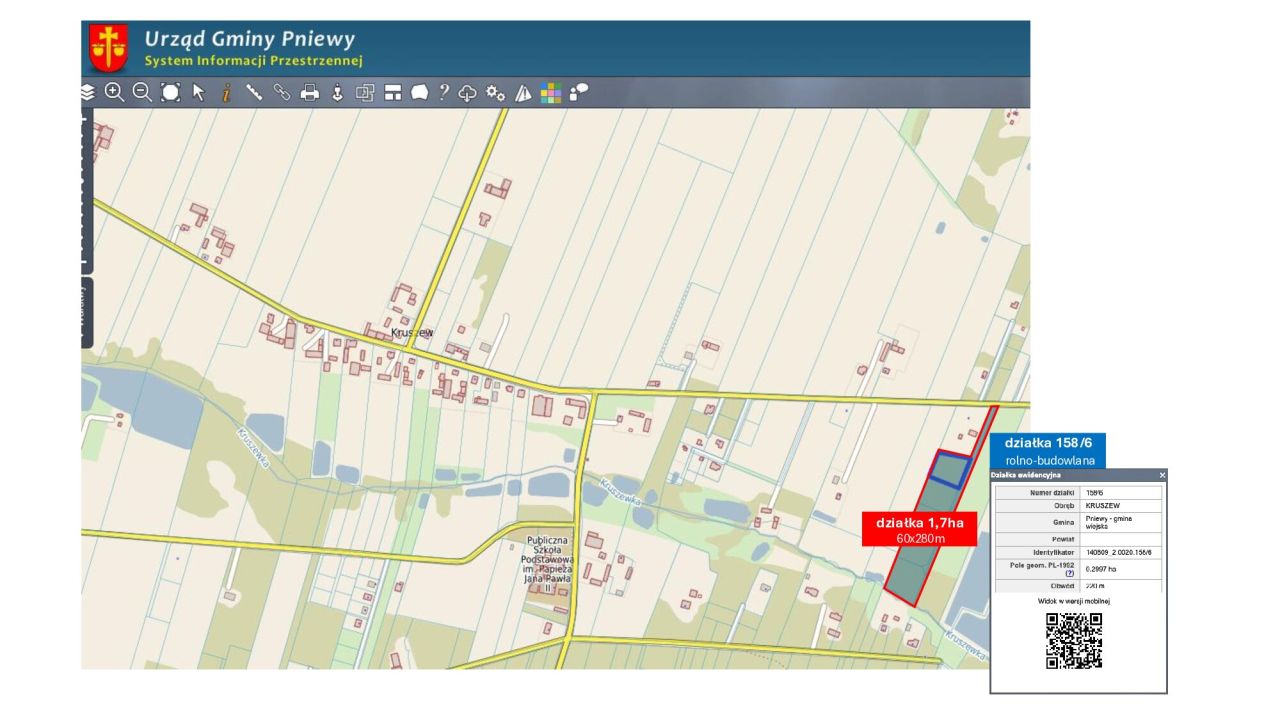
Task: Activate the arrow selection tool
Action: (198, 92)
